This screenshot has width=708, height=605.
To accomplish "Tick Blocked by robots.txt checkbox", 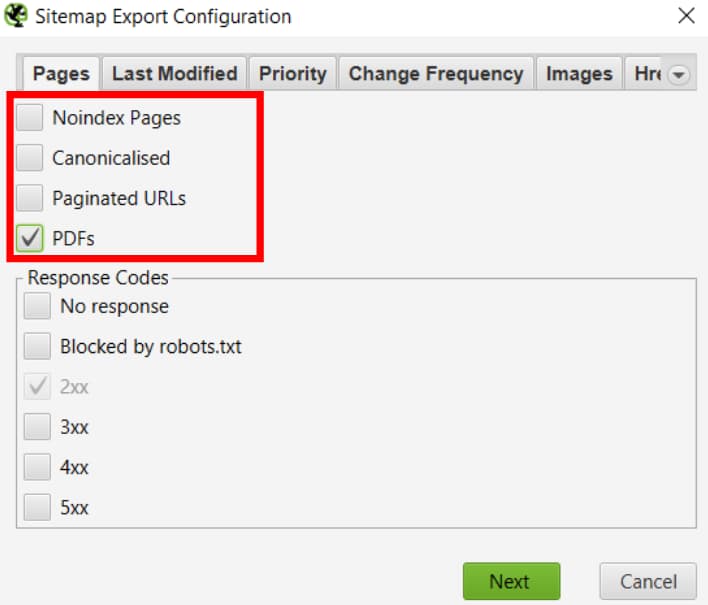I will [37, 346].
